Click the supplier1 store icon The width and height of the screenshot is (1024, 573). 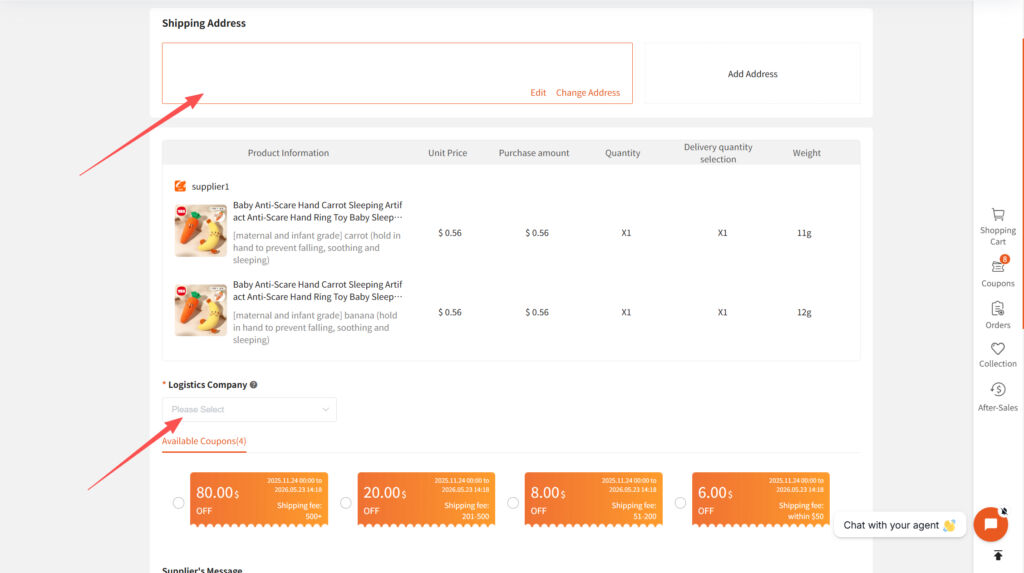point(180,186)
